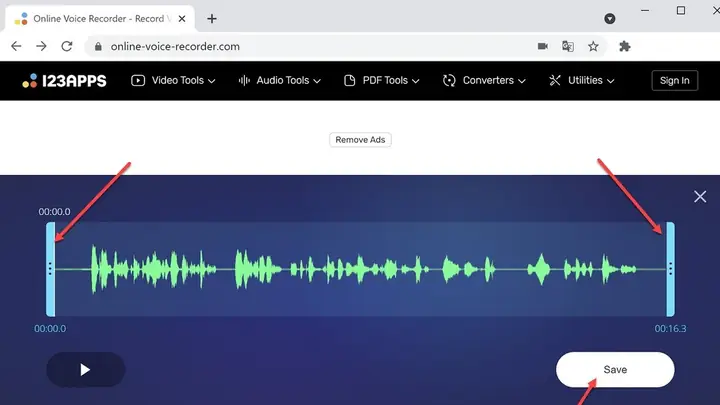Click the Sign In button
This screenshot has width=720, height=405.
[x=675, y=80]
